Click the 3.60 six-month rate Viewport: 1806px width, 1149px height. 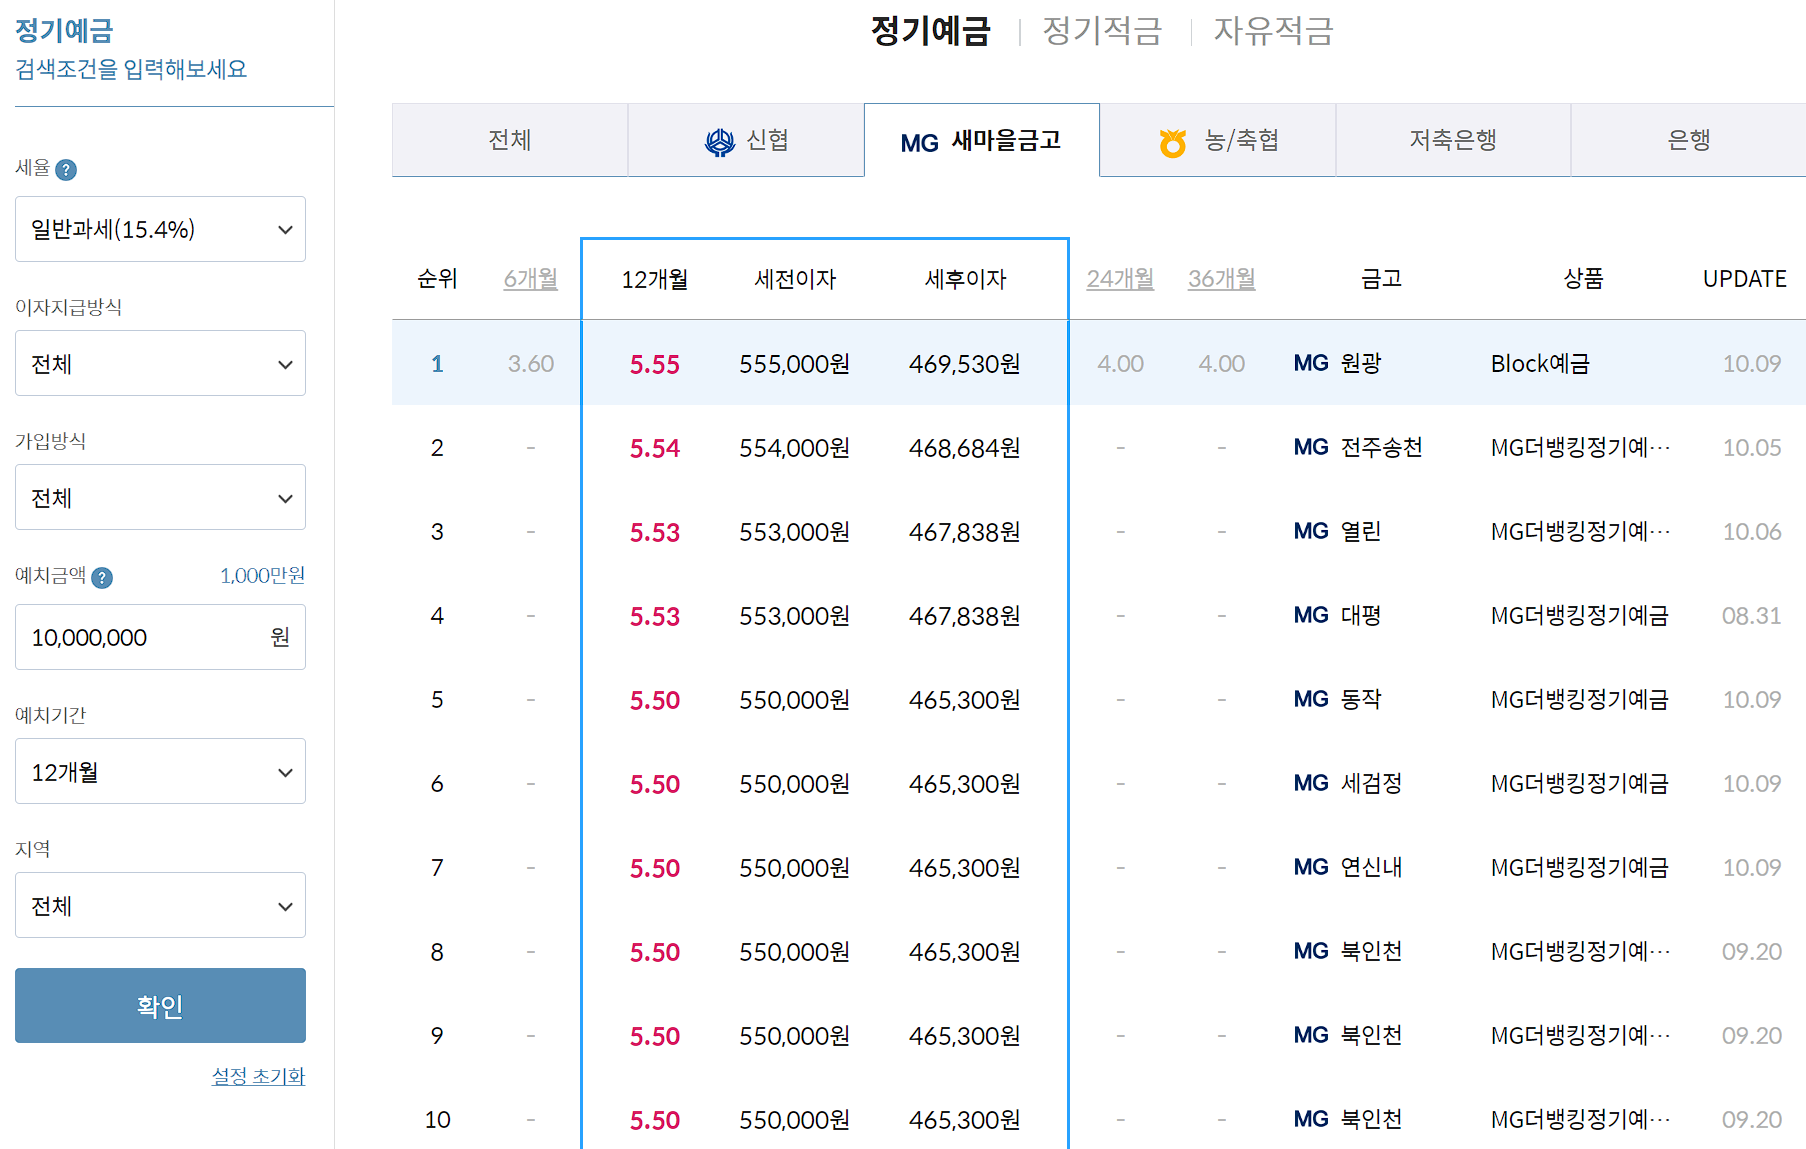(531, 364)
